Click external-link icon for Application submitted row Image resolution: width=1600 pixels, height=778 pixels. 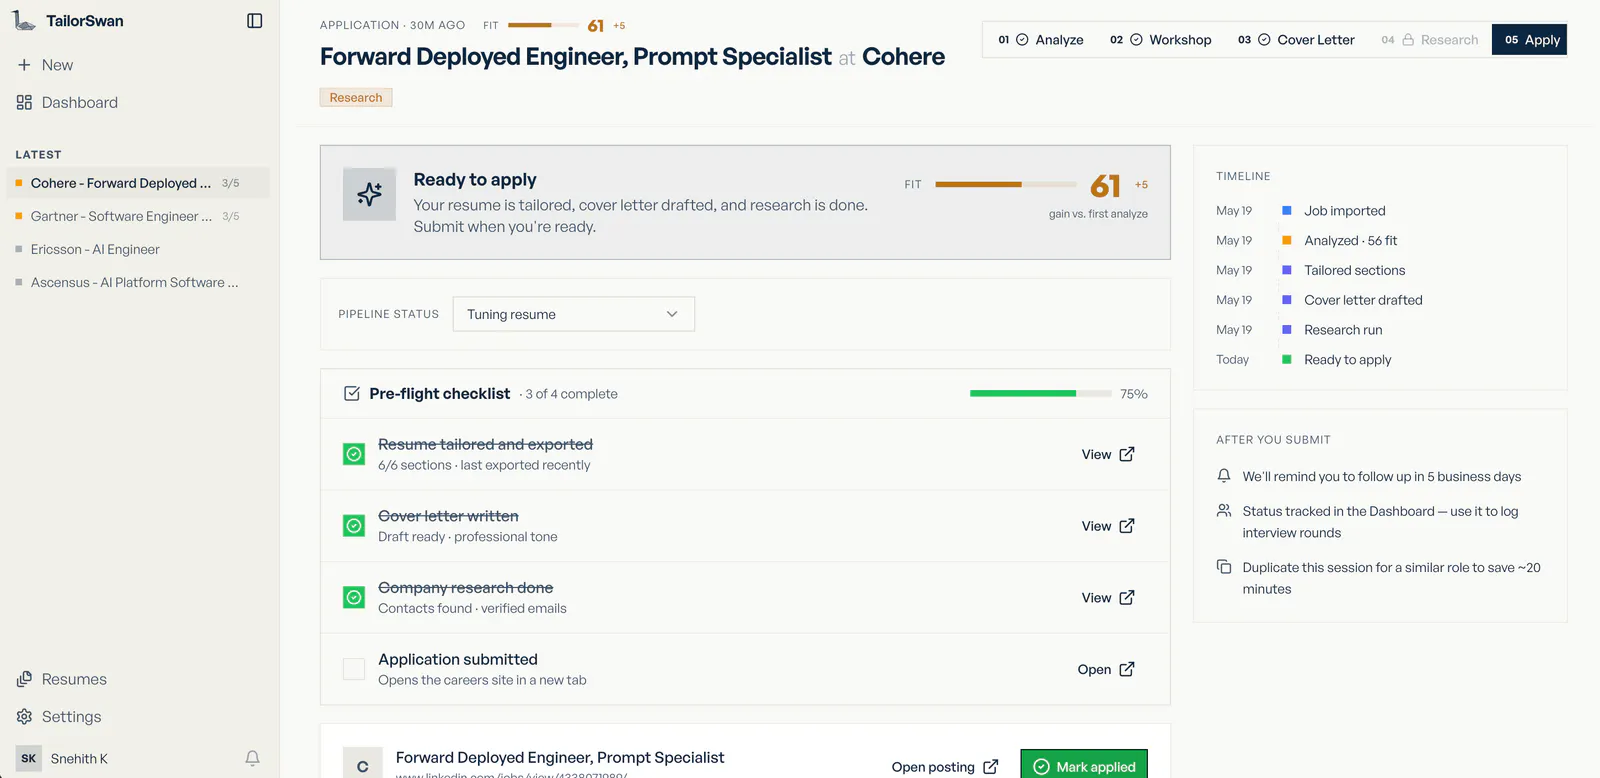click(x=1127, y=670)
